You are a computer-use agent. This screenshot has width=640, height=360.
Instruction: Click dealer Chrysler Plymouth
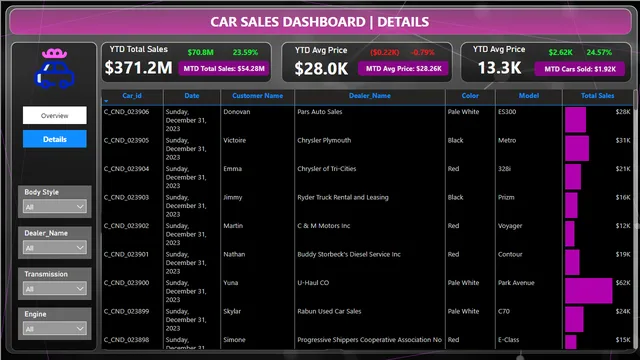tap(324, 140)
